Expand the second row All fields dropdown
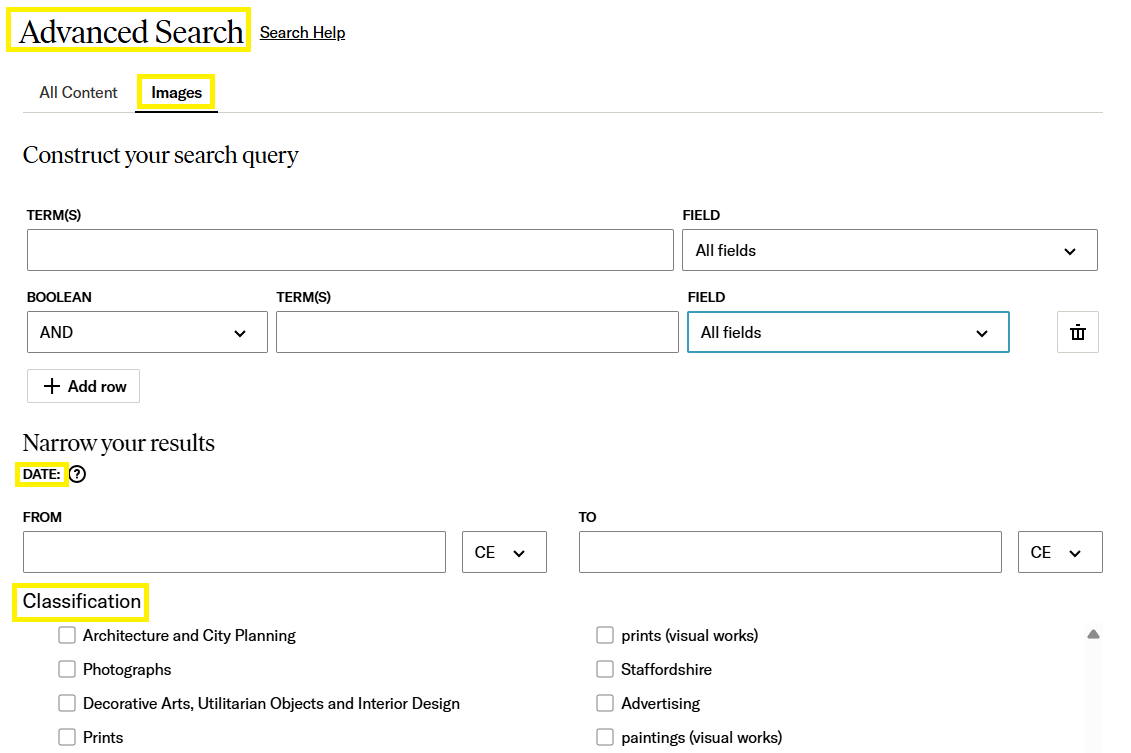 (x=847, y=333)
